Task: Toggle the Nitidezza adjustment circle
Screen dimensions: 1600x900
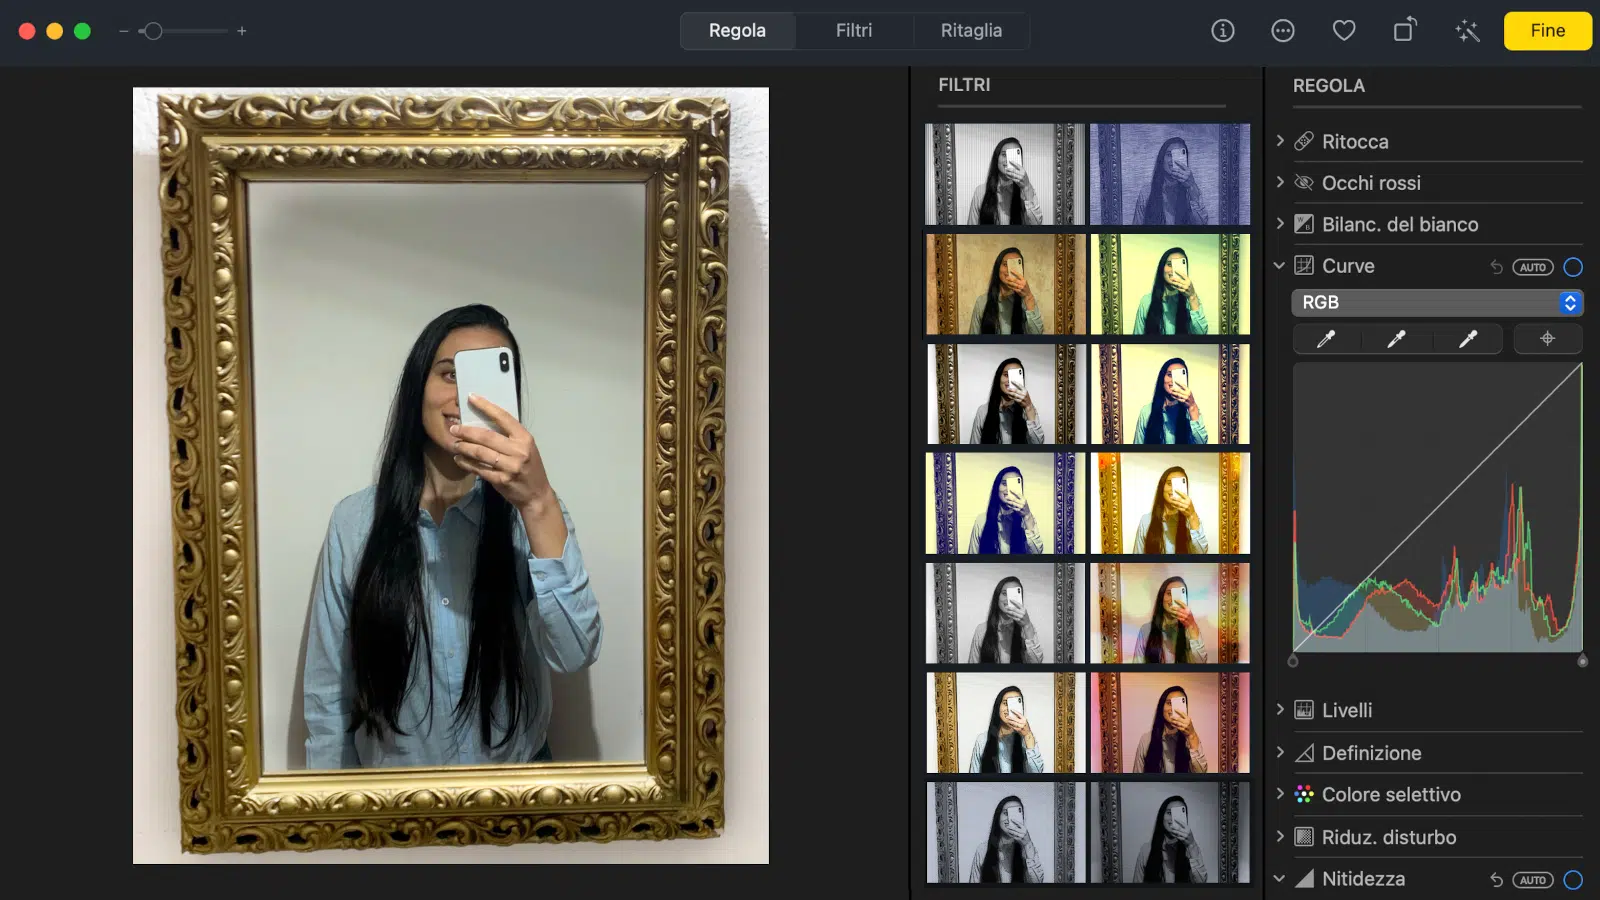Action: (1573, 880)
